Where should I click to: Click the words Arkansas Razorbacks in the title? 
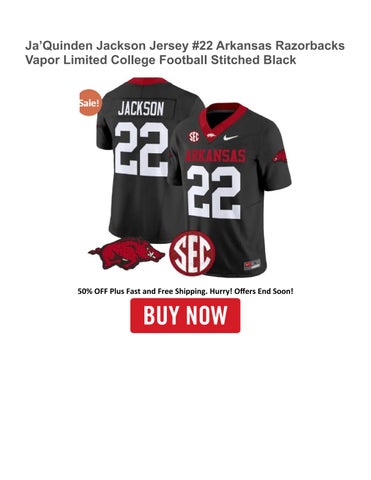tap(279, 46)
